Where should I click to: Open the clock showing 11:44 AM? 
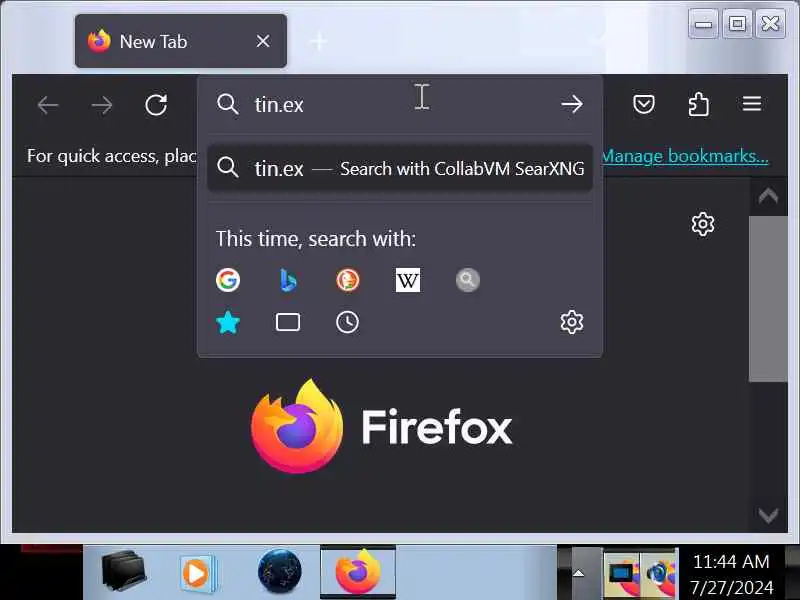[731, 574]
